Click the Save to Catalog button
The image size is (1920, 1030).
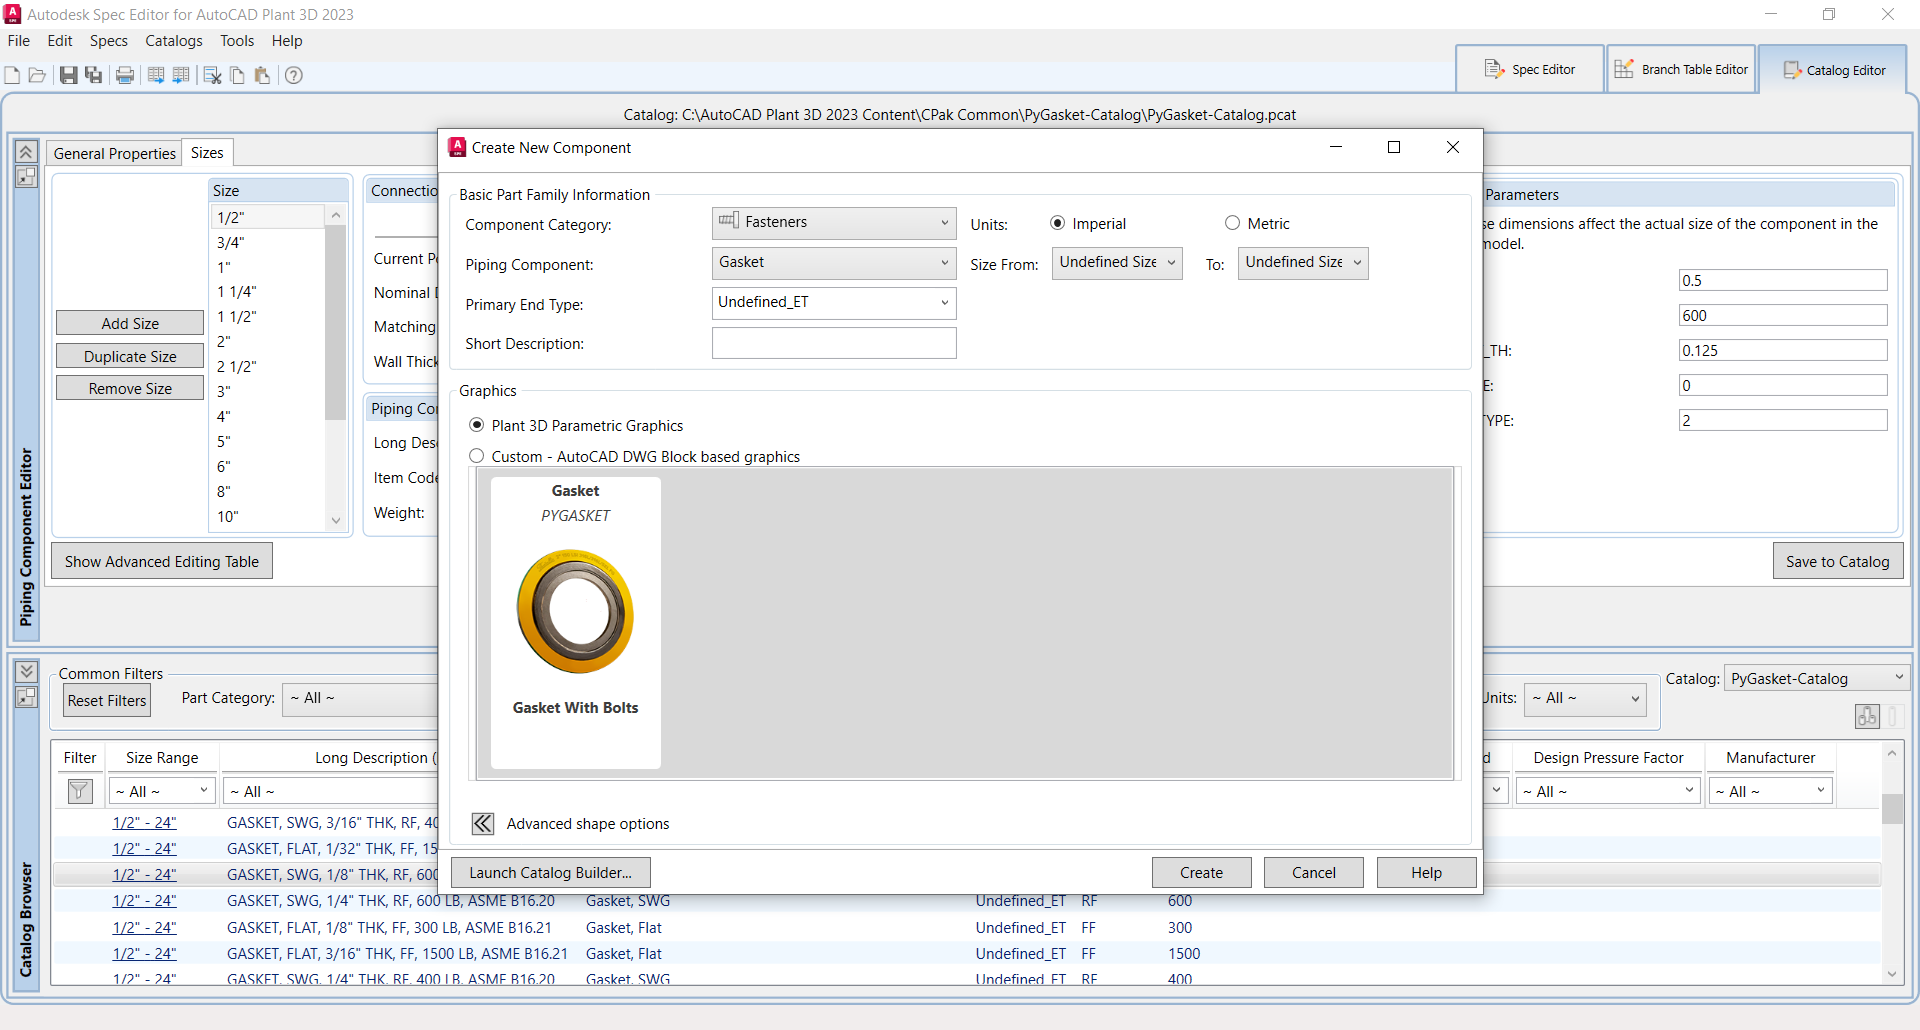(1838, 561)
